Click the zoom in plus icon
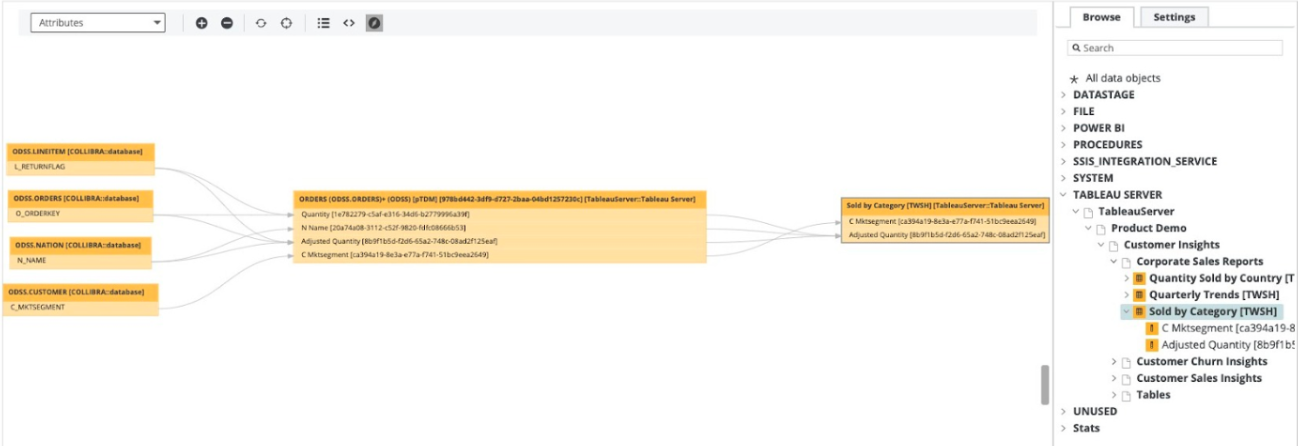Screen dimensions: 1298x446 pos(201,23)
